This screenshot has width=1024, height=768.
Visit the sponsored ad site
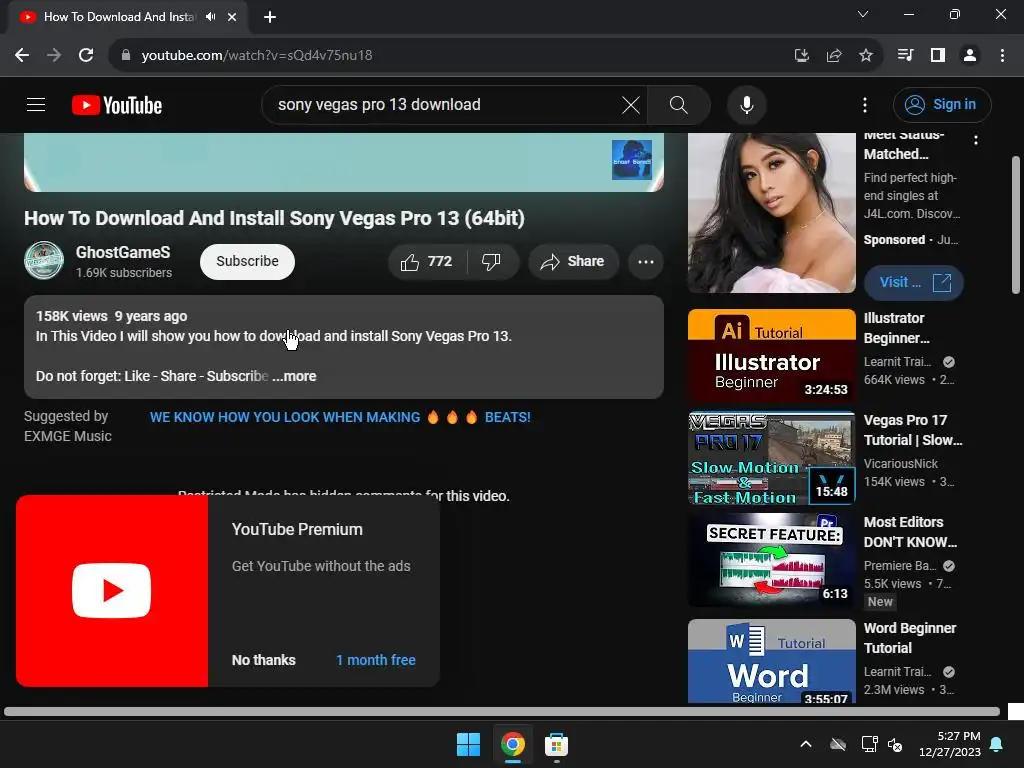(913, 282)
